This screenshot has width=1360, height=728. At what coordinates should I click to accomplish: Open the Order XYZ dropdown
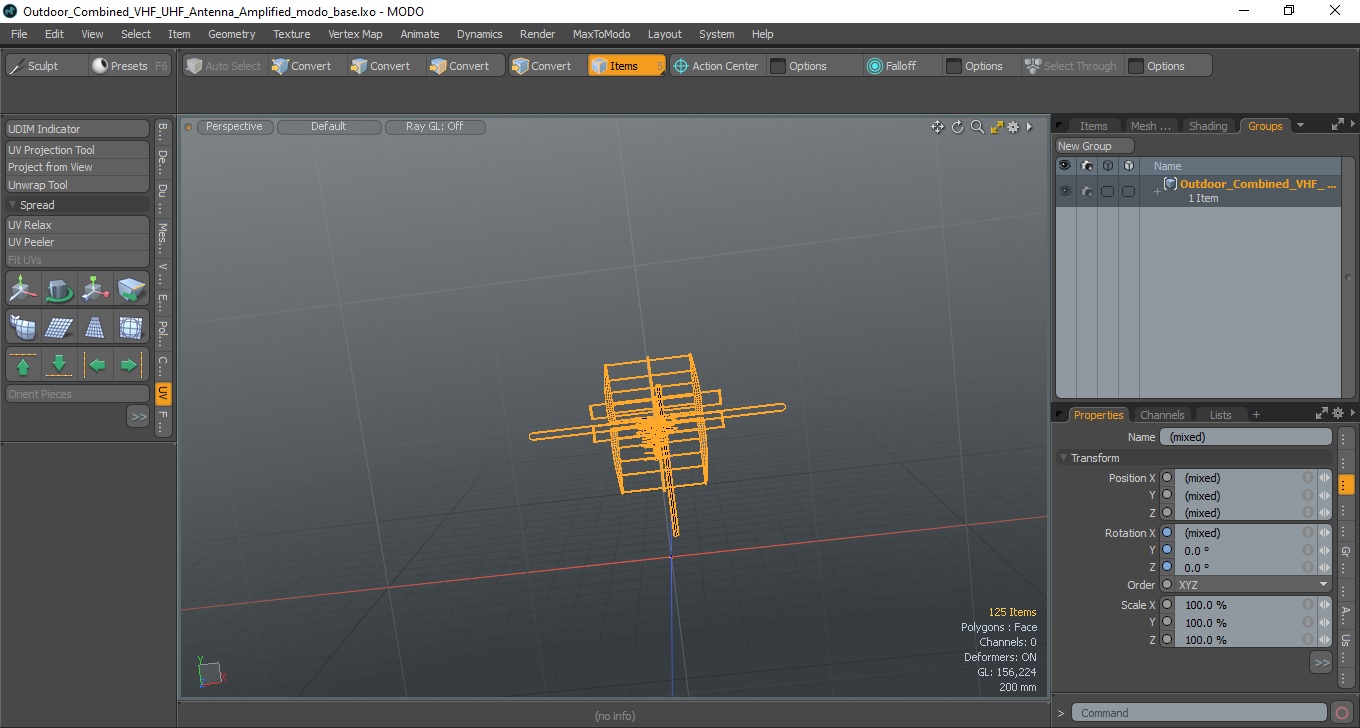(x=1254, y=585)
